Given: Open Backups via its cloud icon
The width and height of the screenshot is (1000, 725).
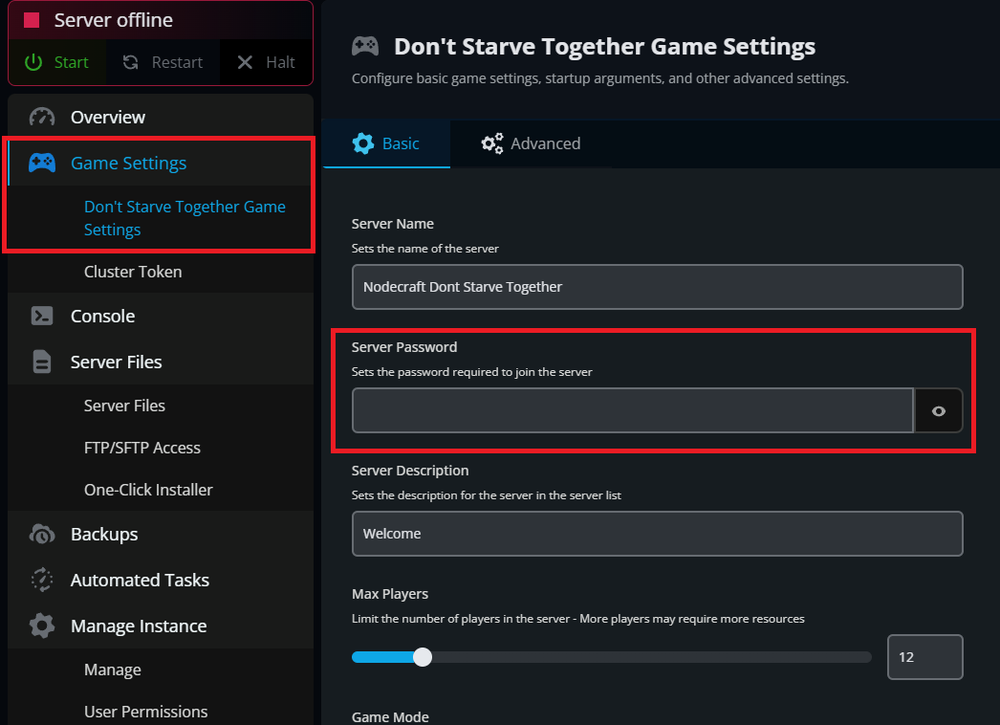Looking at the screenshot, I should point(40,534).
